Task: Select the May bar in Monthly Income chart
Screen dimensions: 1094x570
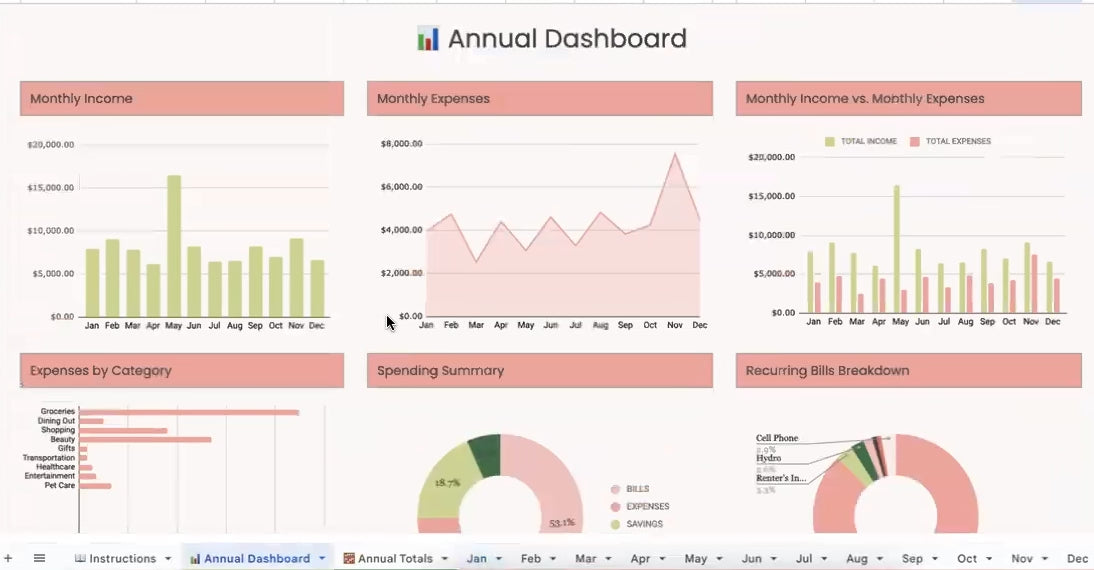Action: pos(173,245)
